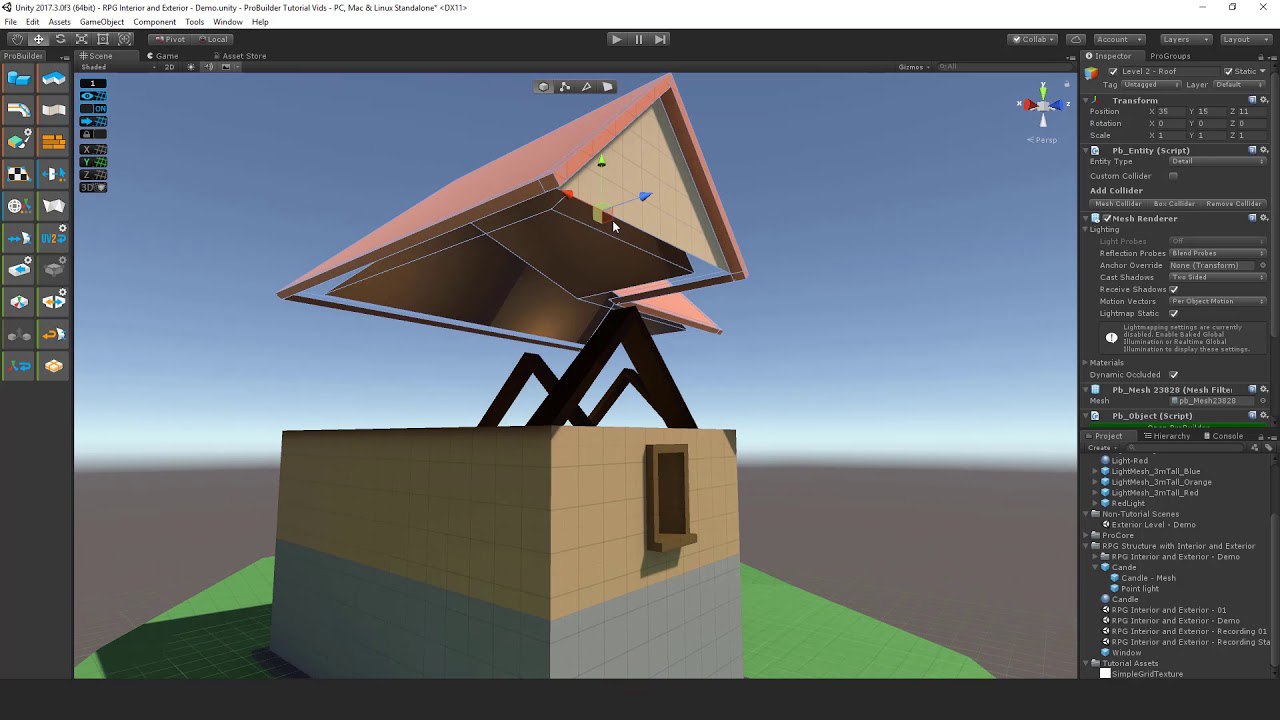Toggle scene lighting sun icon
This screenshot has height=720, width=1280.
(190, 67)
